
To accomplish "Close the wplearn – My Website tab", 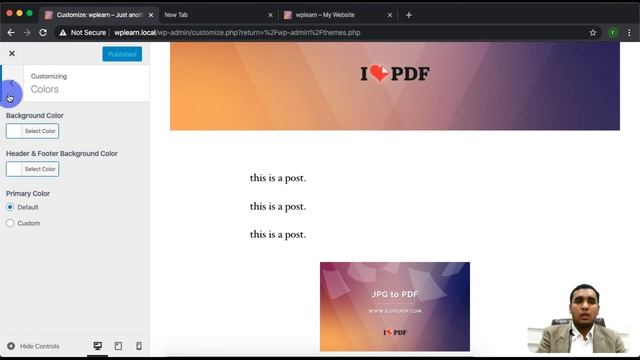I will (389, 15).
